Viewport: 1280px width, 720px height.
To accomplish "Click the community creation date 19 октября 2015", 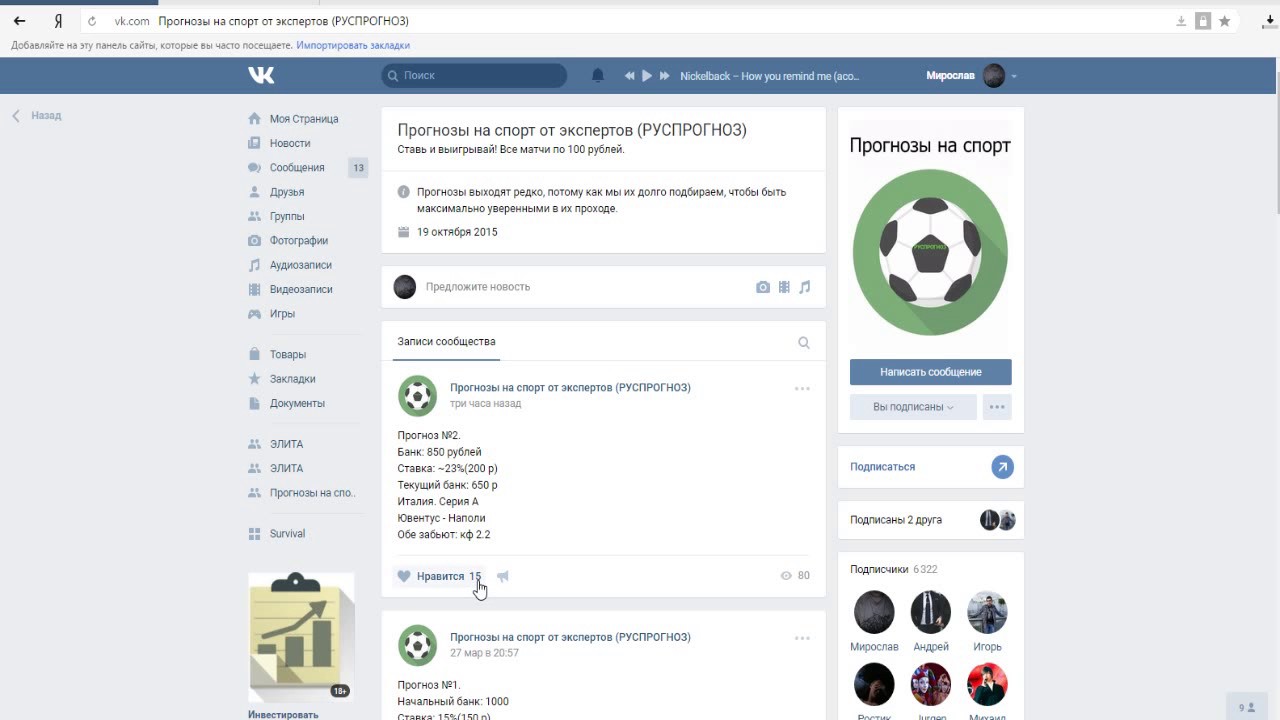I will (x=457, y=232).
